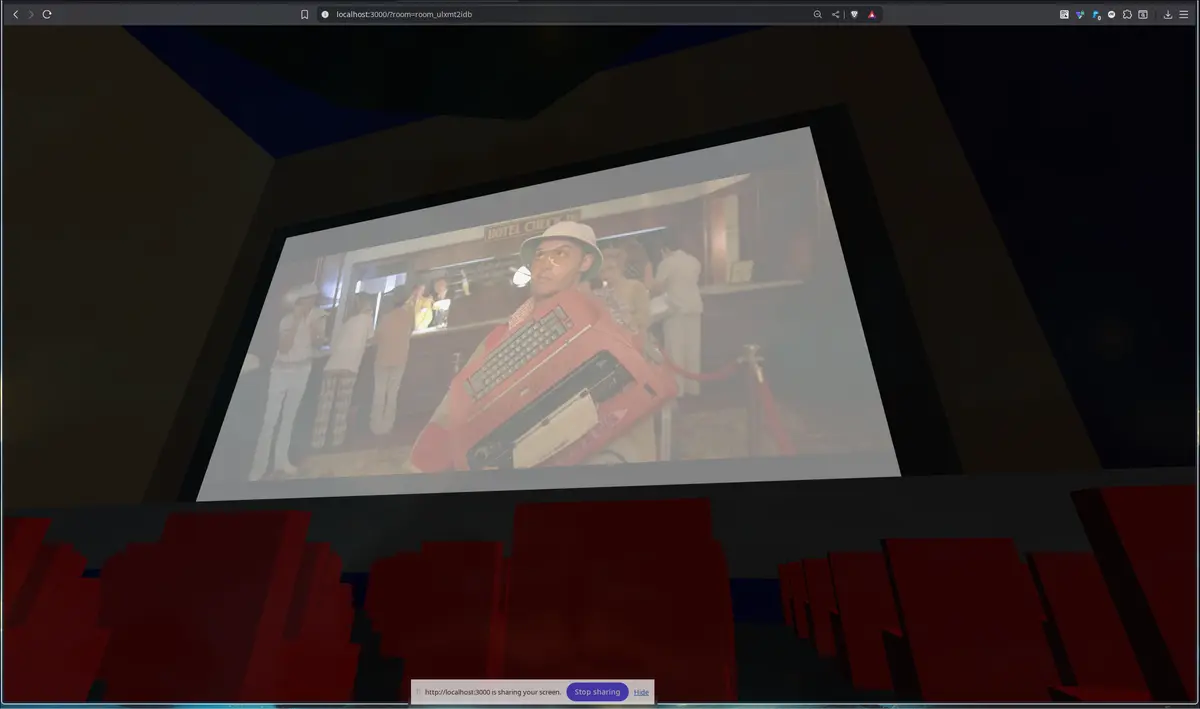Viewport: 1200px width, 709px height.
Task: Select the center red theater seat
Action: point(615,590)
